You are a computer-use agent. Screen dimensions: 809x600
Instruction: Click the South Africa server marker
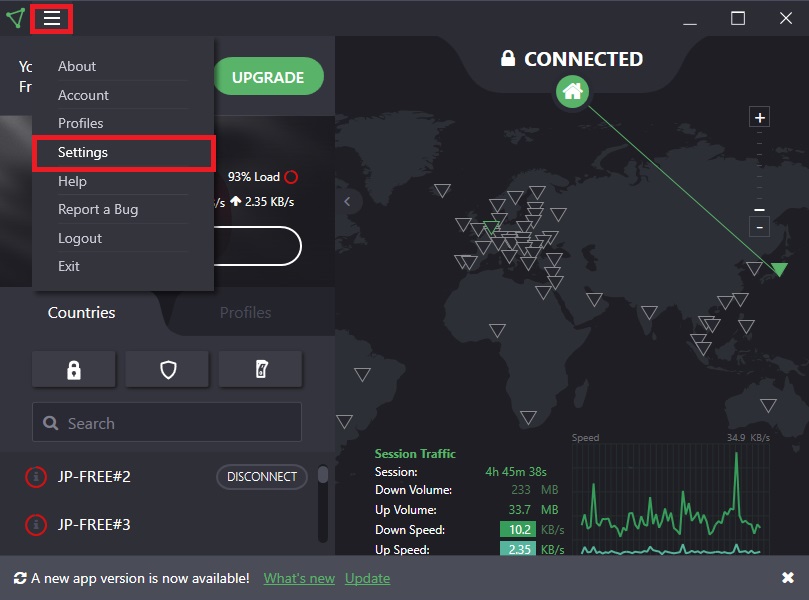tap(528, 417)
